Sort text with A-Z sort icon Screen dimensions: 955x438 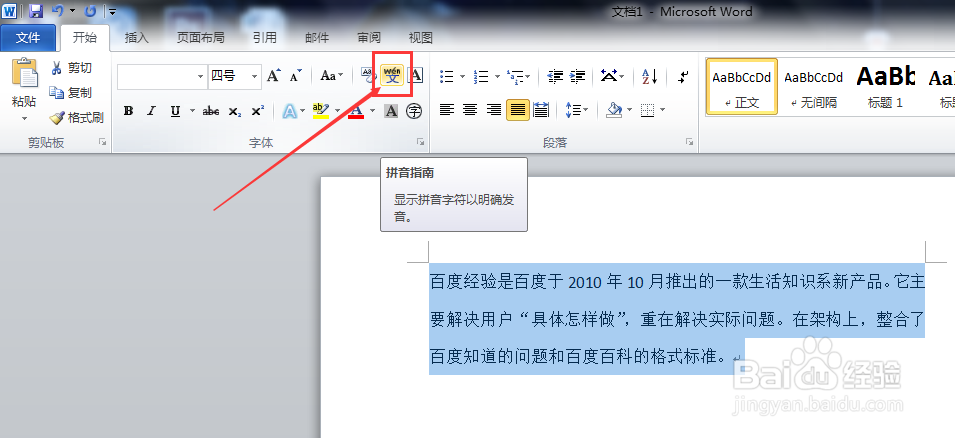pyautogui.click(x=649, y=76)
